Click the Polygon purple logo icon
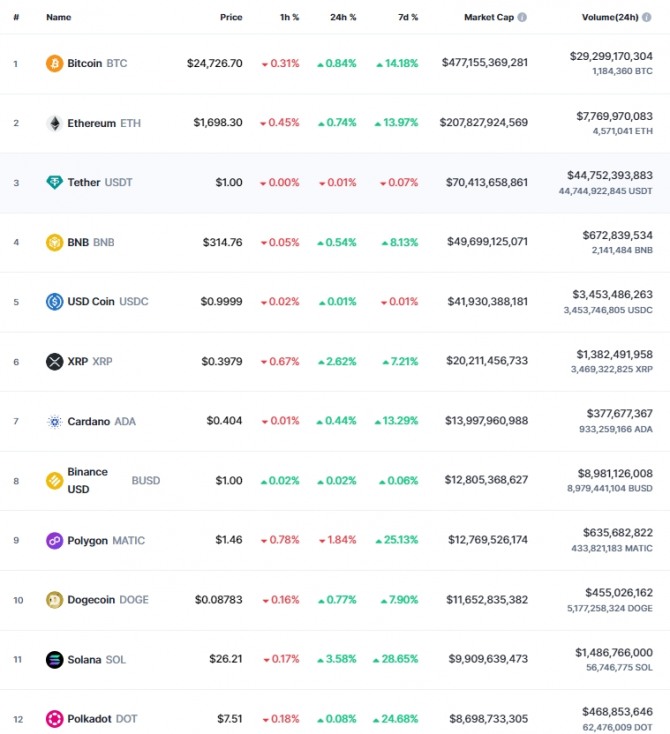This screenshot has height=734, width=670. click(54, 540)
